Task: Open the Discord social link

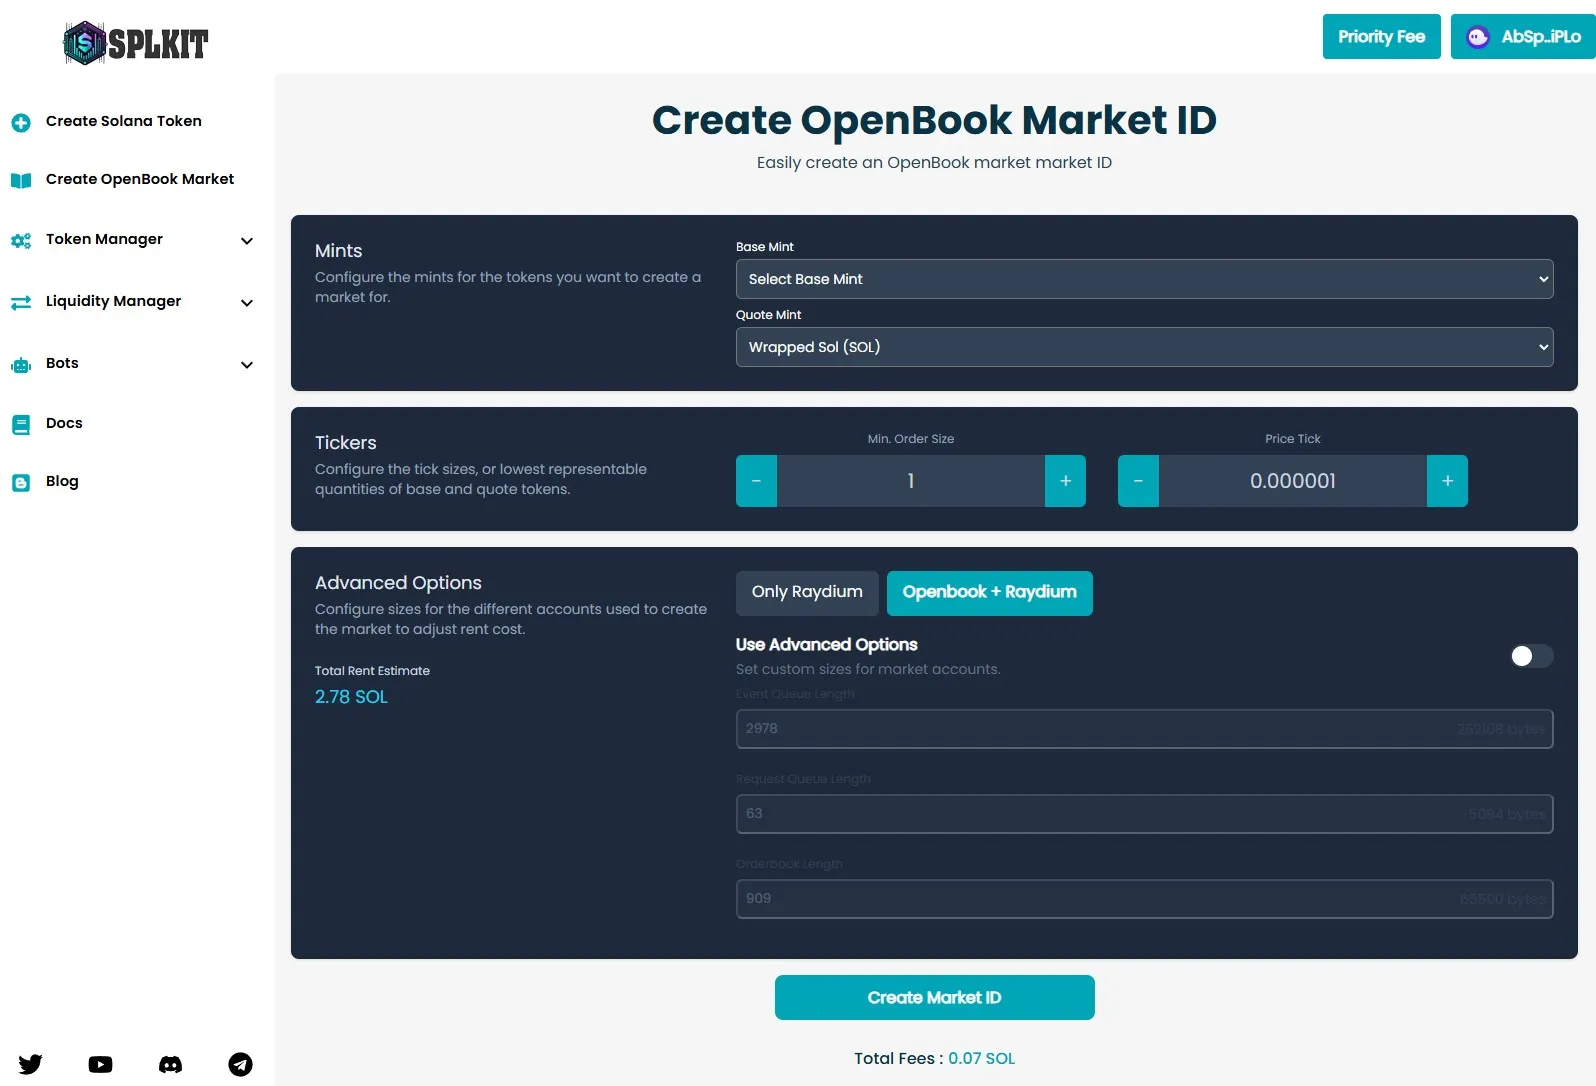Action: click(171, 1064)
